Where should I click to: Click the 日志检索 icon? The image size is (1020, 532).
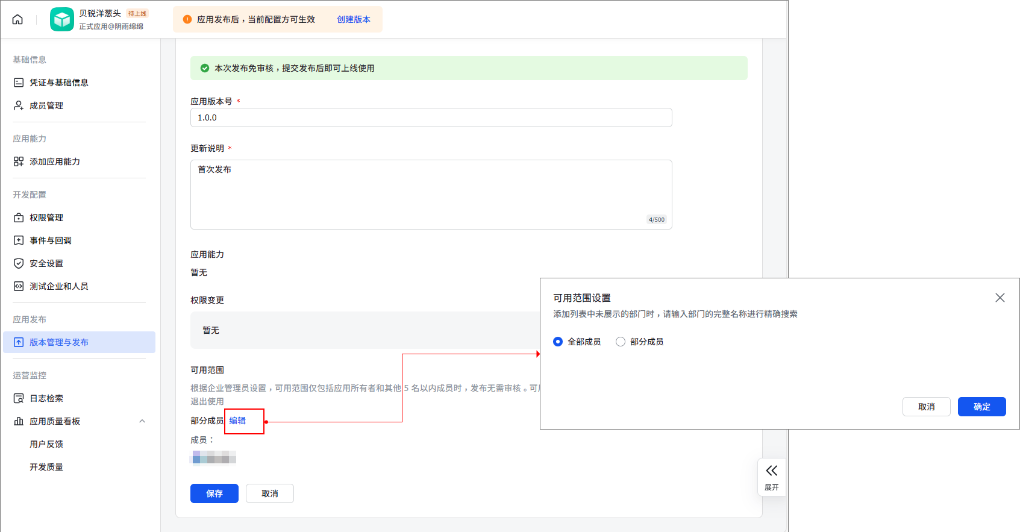pyautogui.click(x=19, y=398)
